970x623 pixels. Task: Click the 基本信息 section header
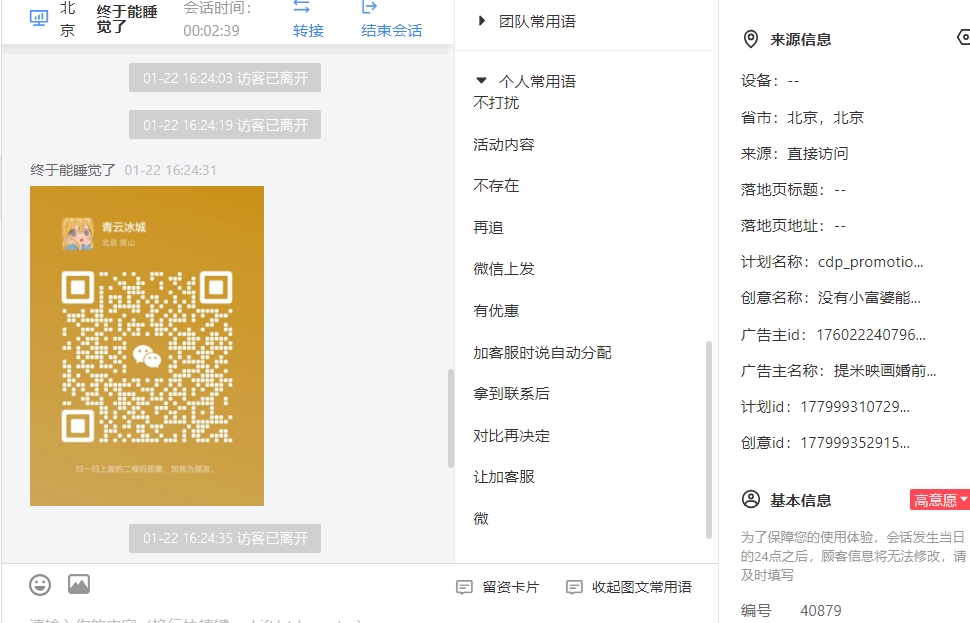(x=800, y=500)
